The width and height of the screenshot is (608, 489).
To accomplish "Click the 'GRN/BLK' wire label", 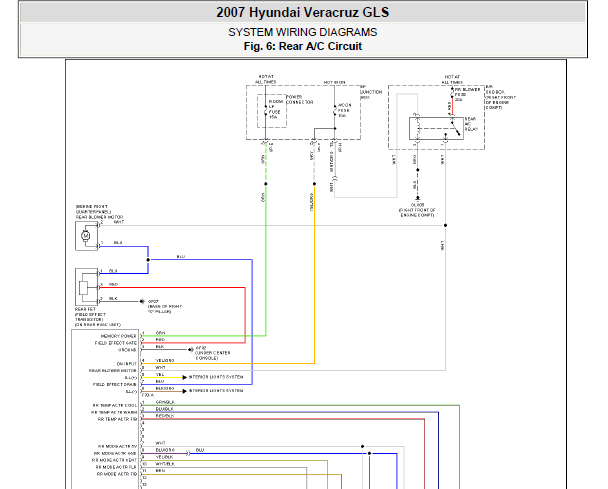I will pyautogui.click(x=165, y=402).
